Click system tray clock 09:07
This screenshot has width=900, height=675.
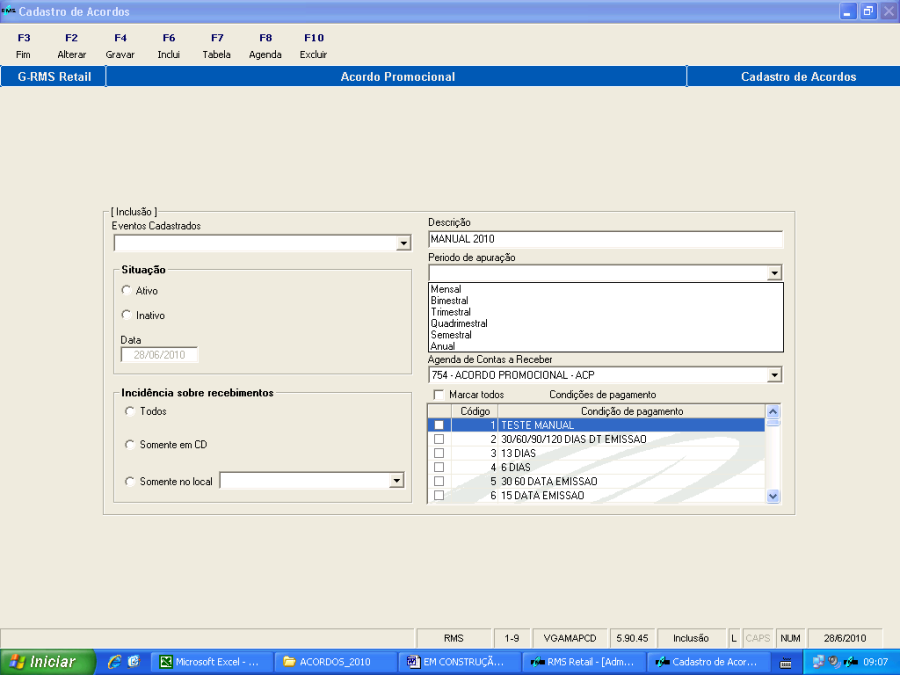point(875,662)
